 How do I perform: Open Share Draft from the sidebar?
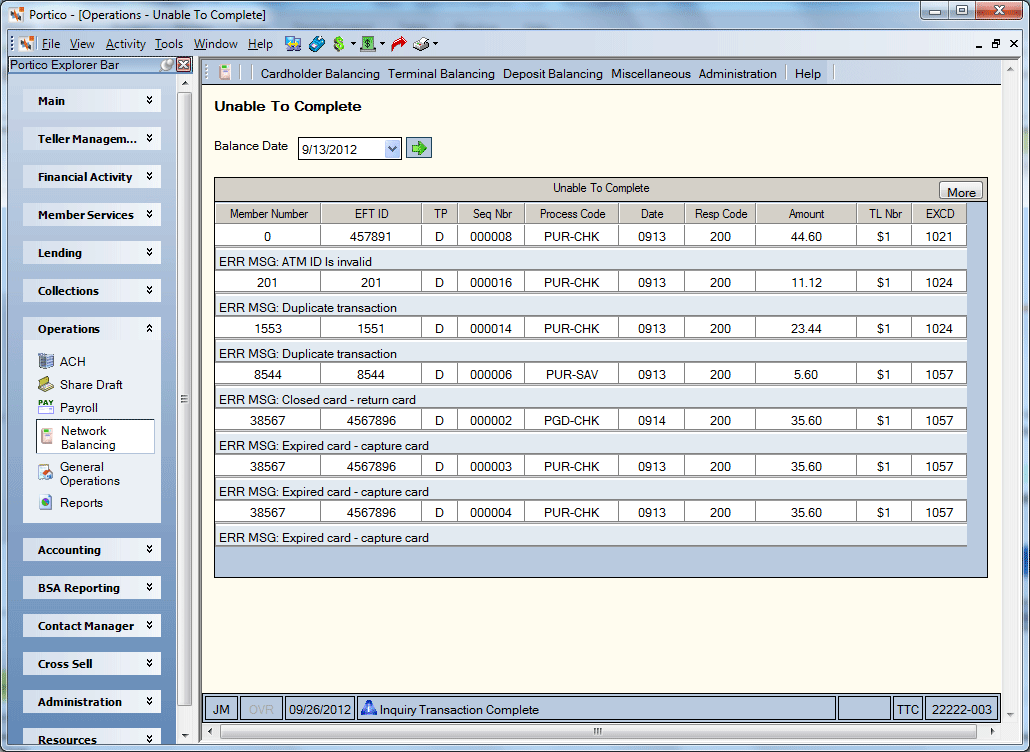pyautogui.click(x=80, y=384)
